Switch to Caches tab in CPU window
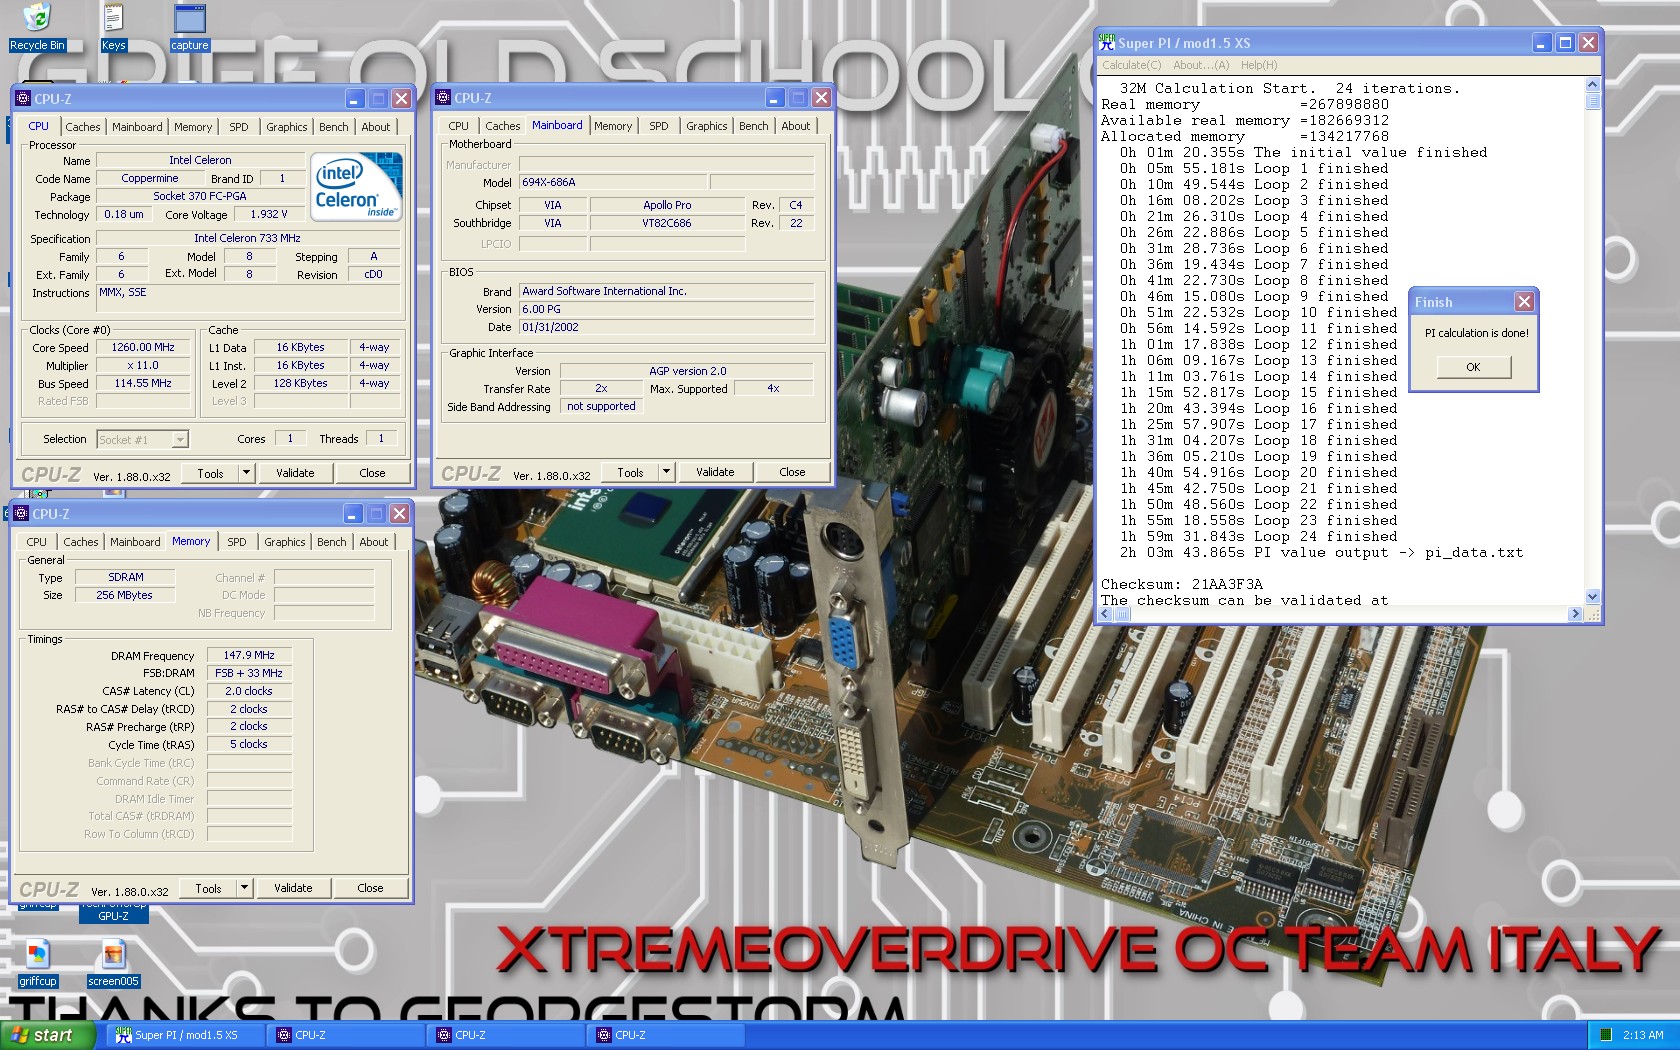The width and height of the screenshot is (1680, 1050). click(83, 127)
